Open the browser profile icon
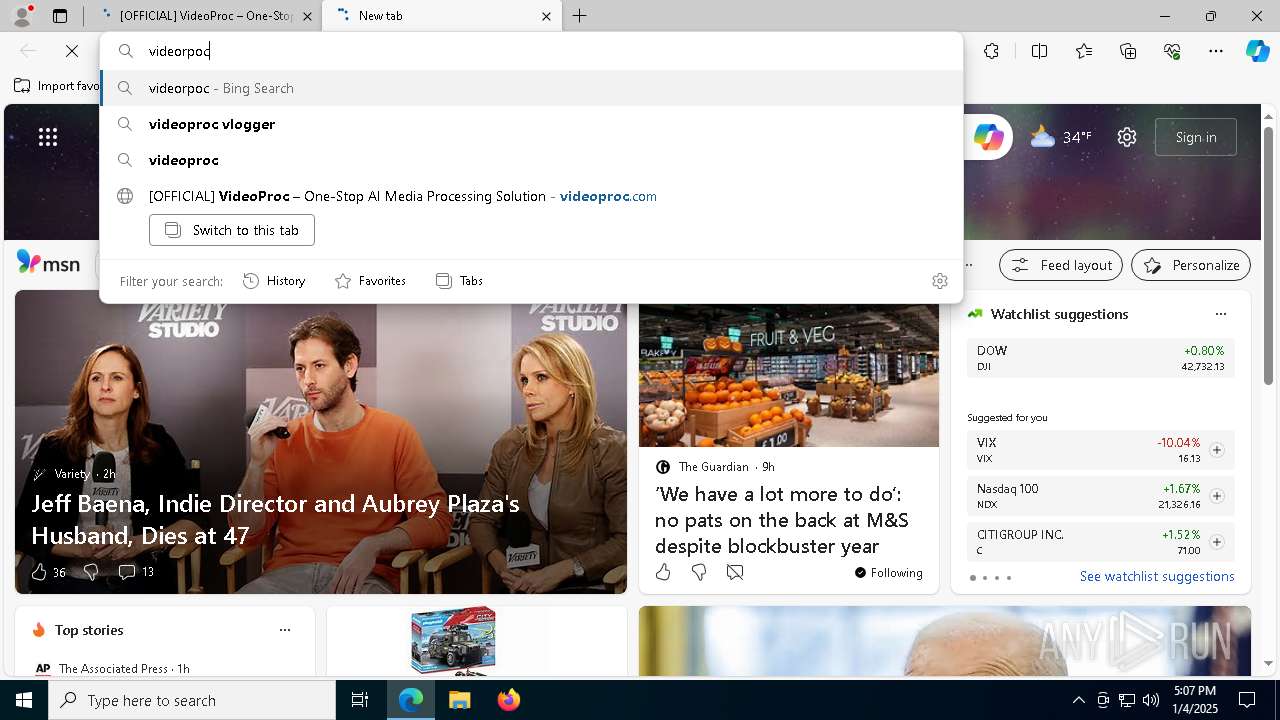Image resolution: width=1280 pixels, height=720 pixels. (x=21, y=15)
